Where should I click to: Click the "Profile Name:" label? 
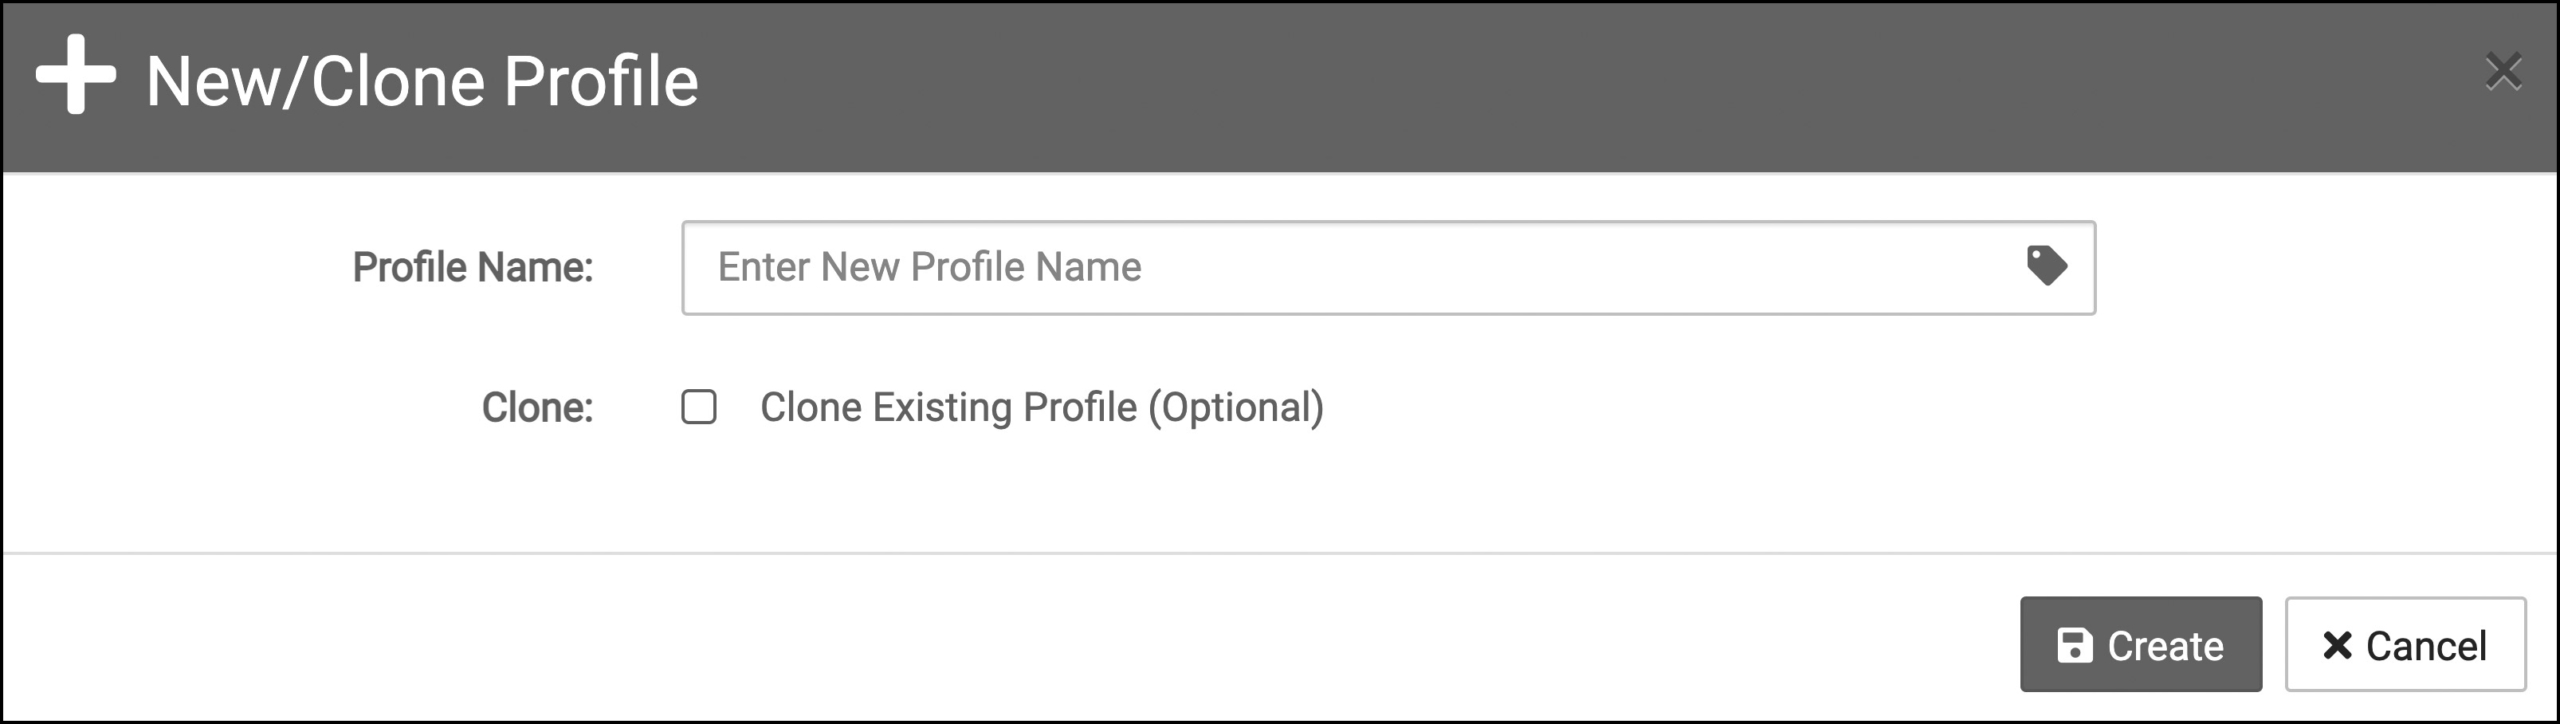click(473, 267)
